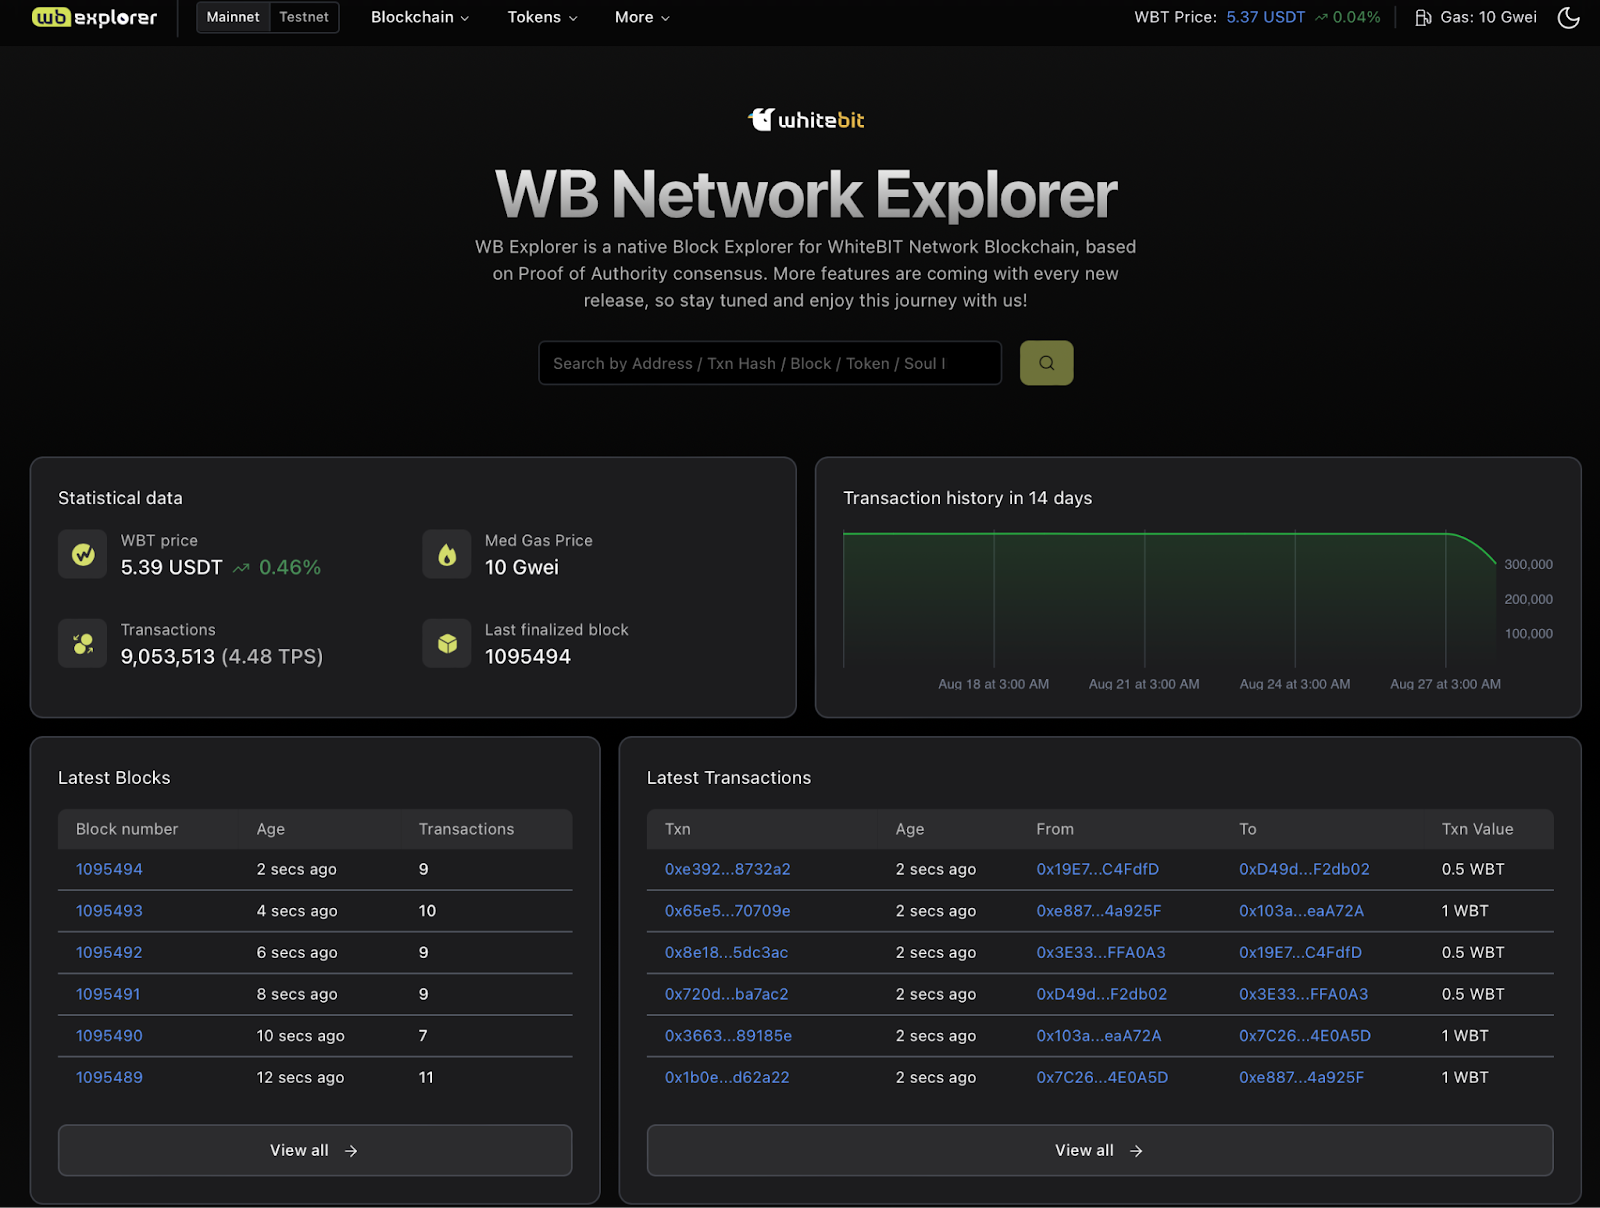Open sender 0x19E7...C4FdfD in first transaction row
The image size is (1600, 1208).
coord(1098,869)
